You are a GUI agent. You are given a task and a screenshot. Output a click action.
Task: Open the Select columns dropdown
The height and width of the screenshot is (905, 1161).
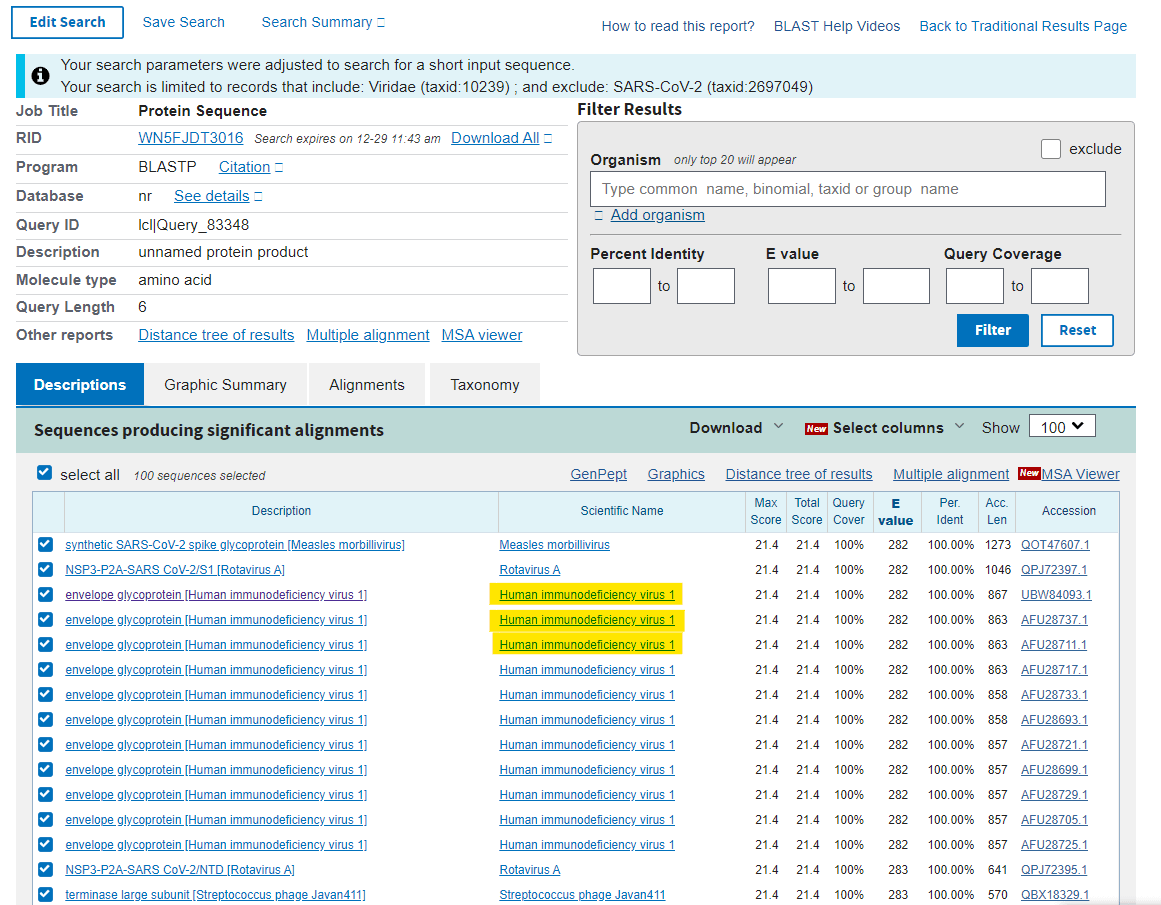click(x=898, y=428)
